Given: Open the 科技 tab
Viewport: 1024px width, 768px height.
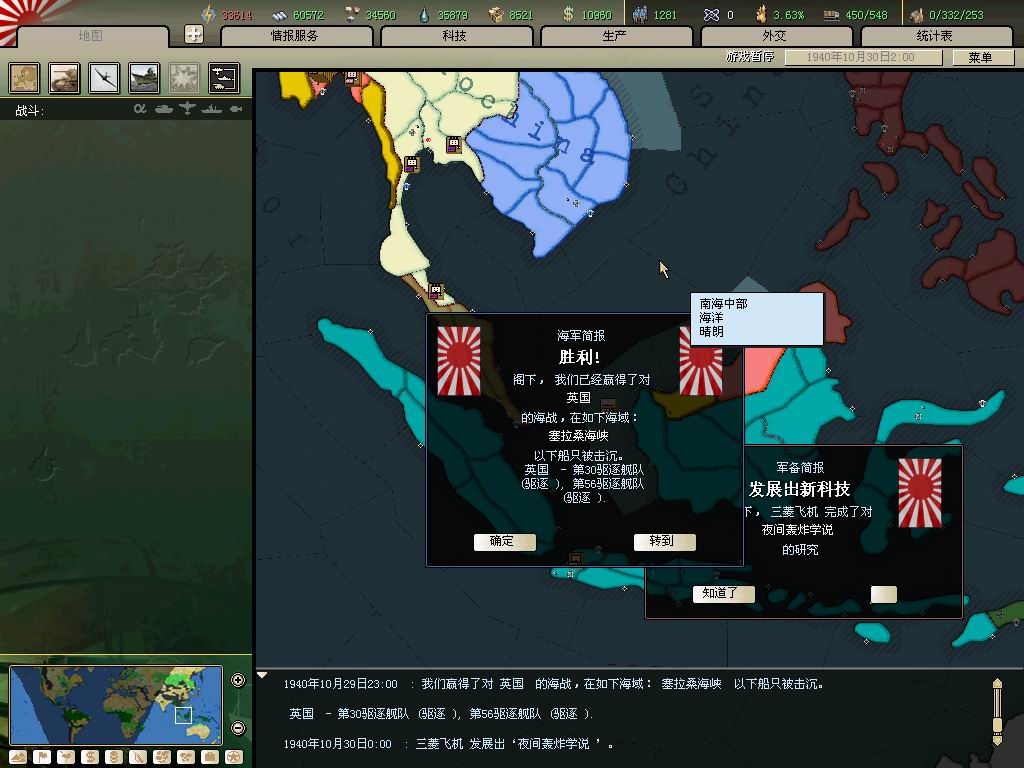Looking at the screenshot, I should (455, 36).
